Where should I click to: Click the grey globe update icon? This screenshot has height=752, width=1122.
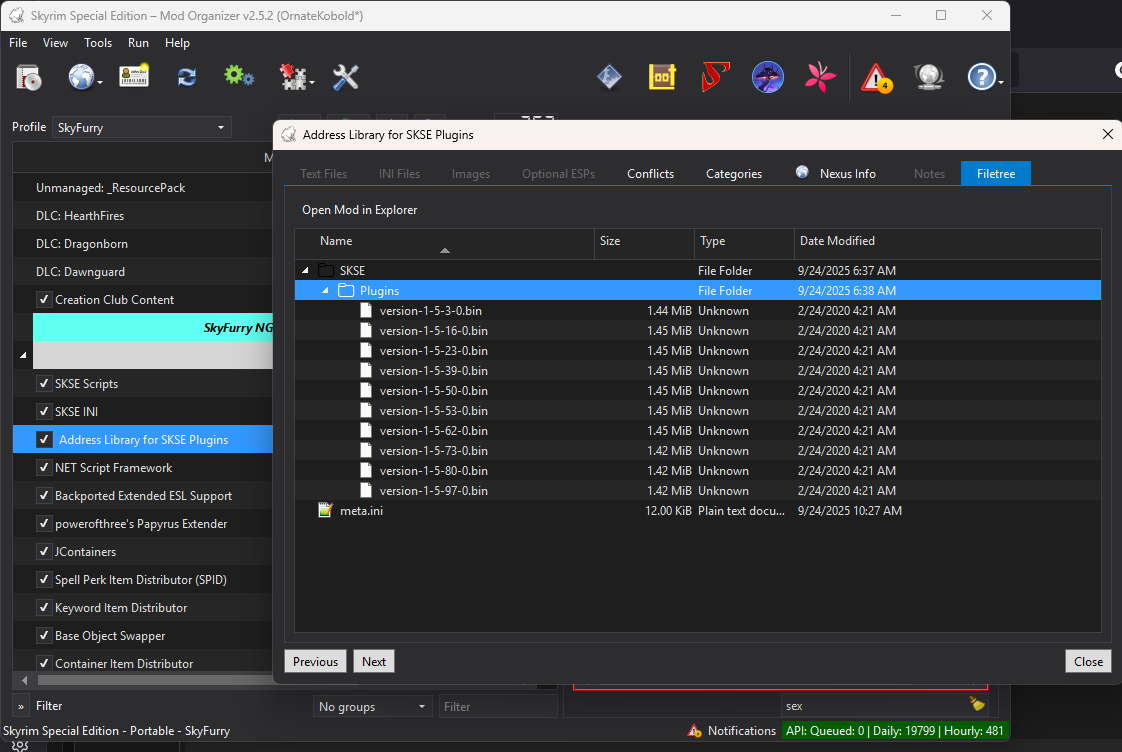coord(928,77)
